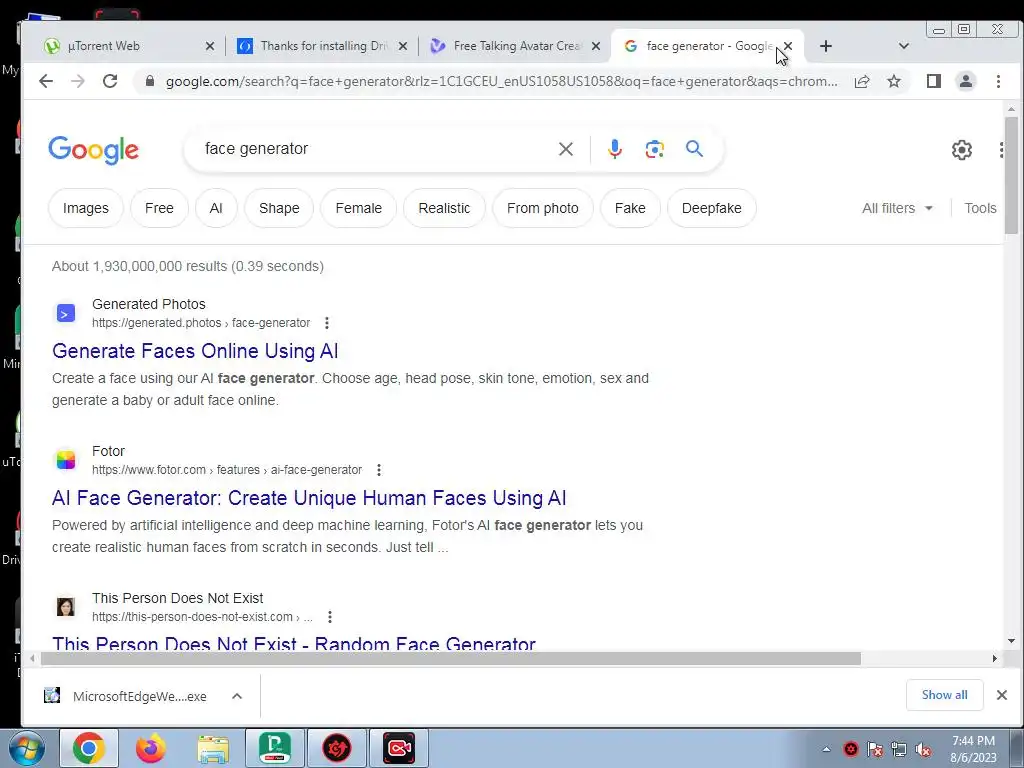
Task: Close the face generator Google tab
Action: [x=788, y=46]
